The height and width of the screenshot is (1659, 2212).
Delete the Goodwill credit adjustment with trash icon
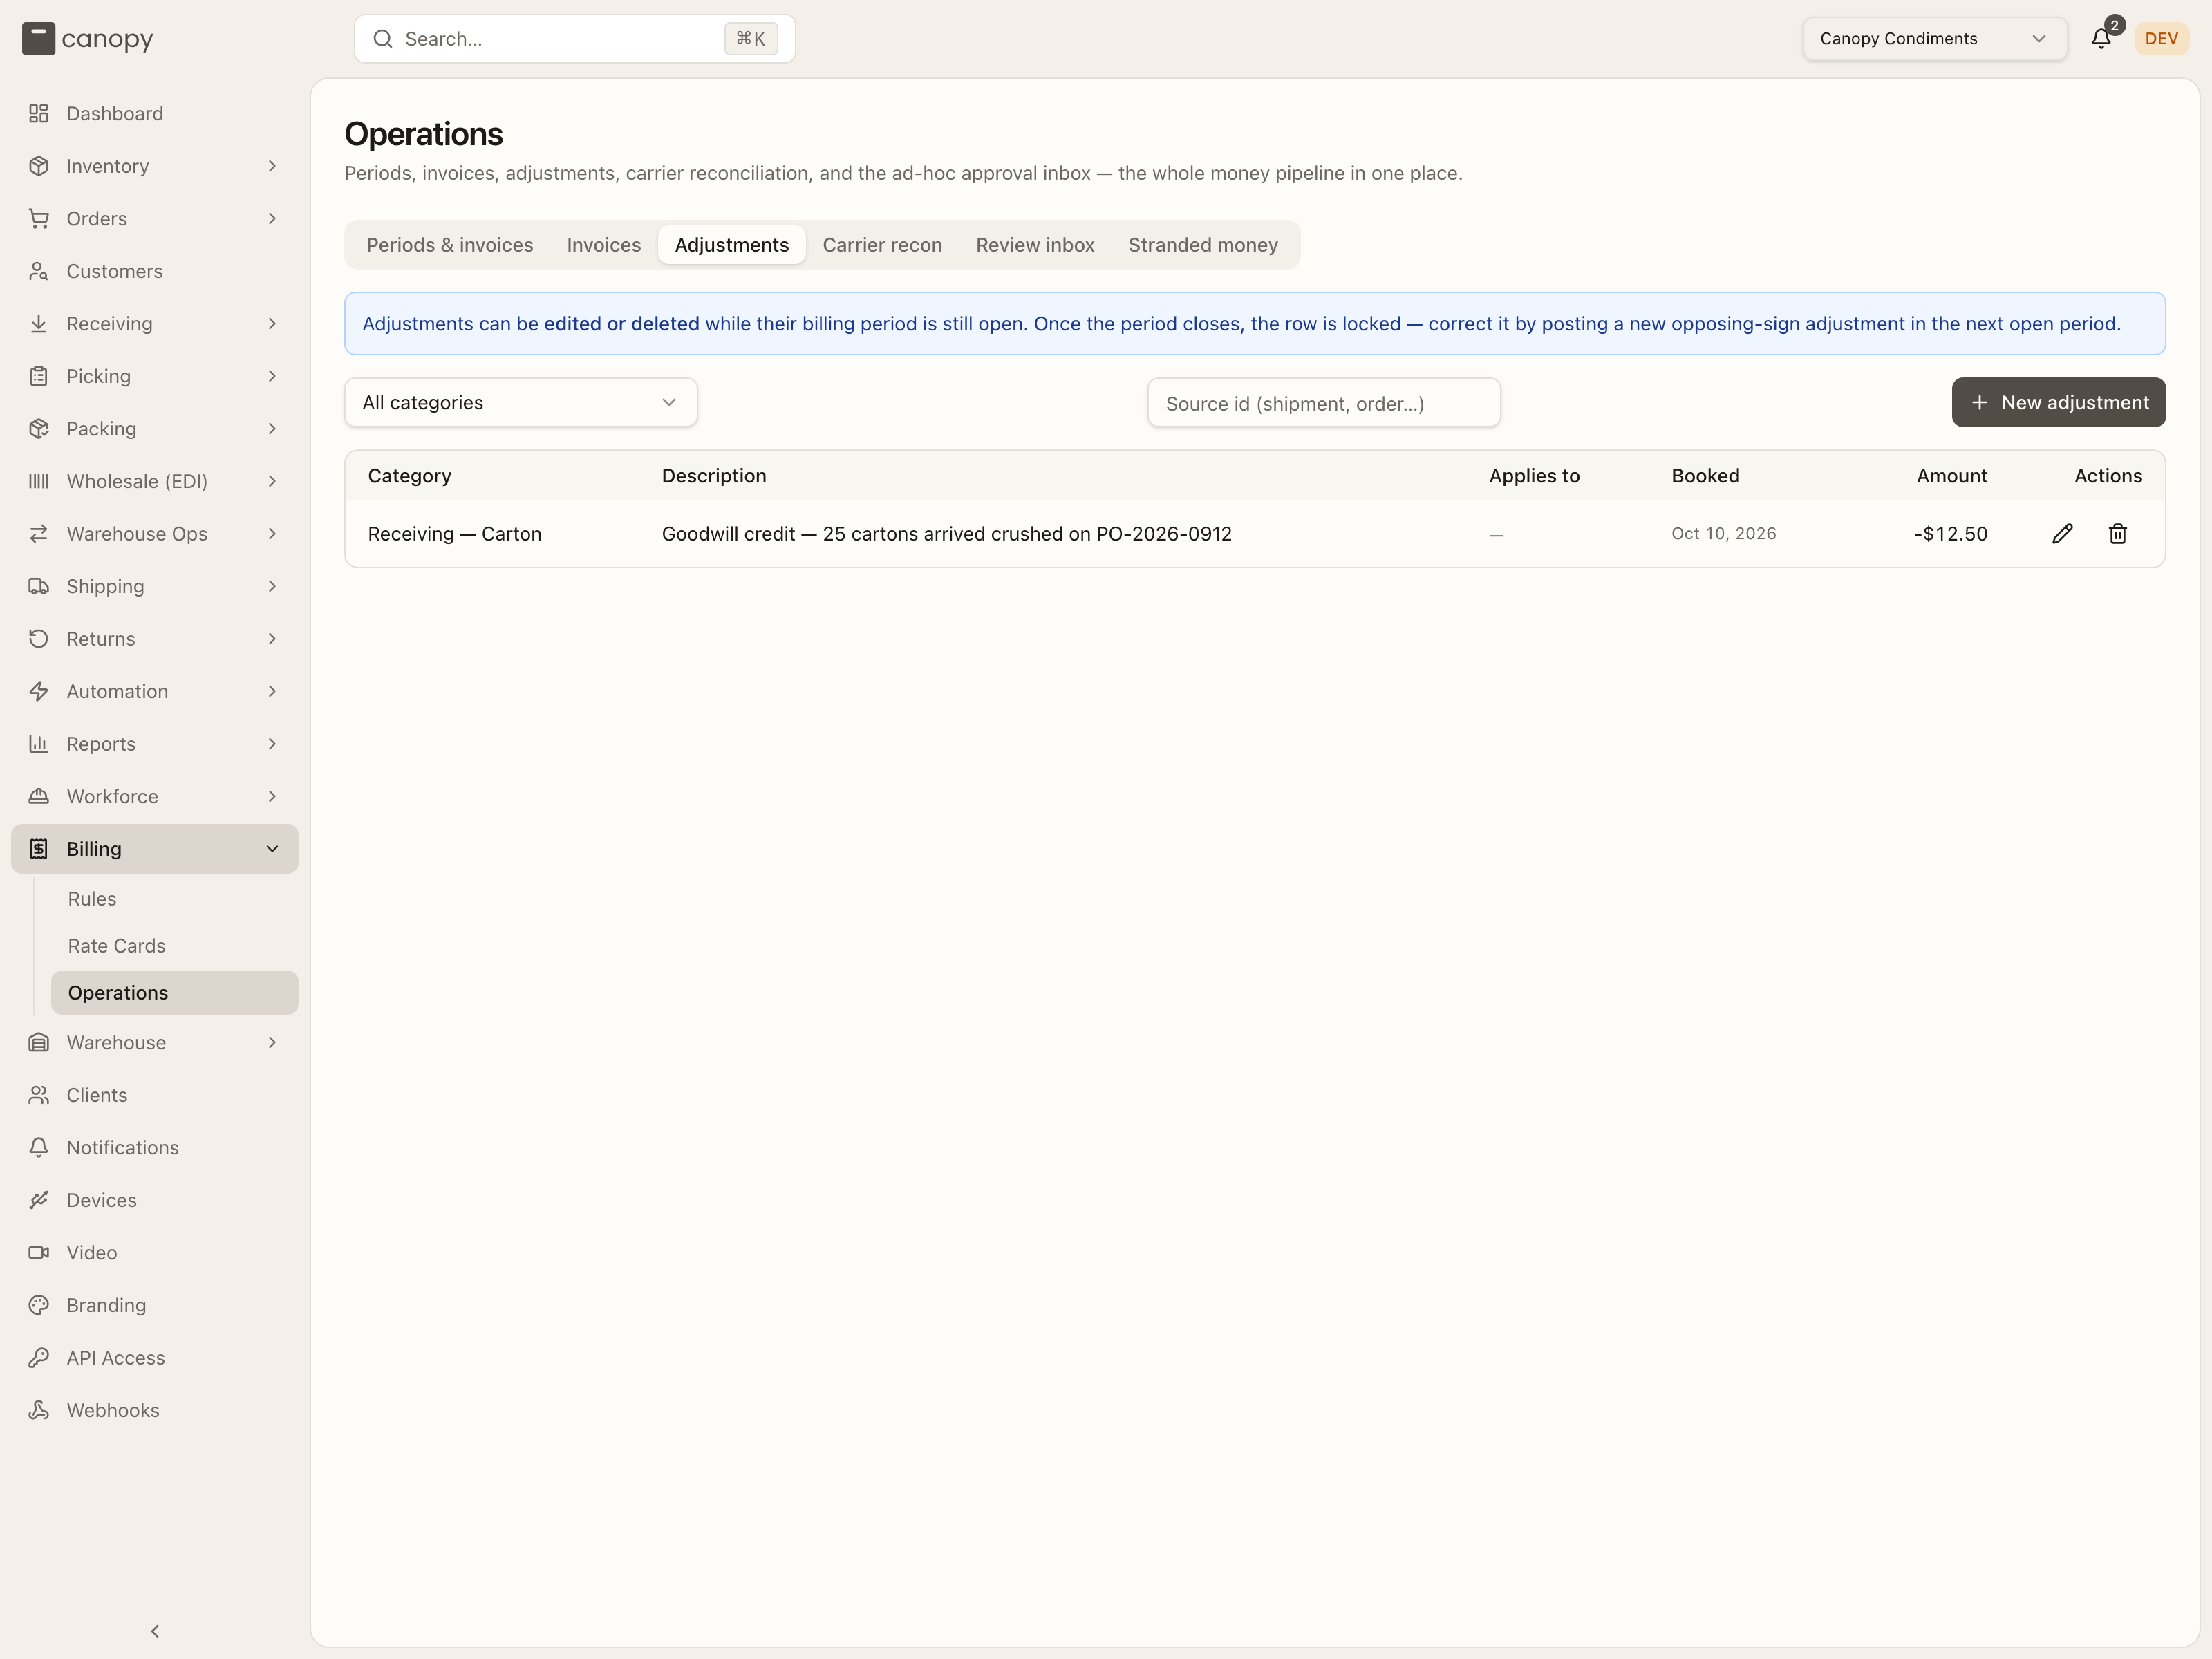(x=2117, y=534)
